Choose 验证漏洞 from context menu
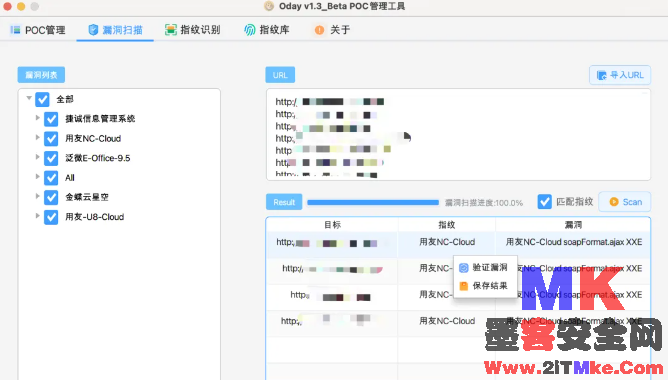The width and height of the screenshot is (668, 380). tap(485, 268)
